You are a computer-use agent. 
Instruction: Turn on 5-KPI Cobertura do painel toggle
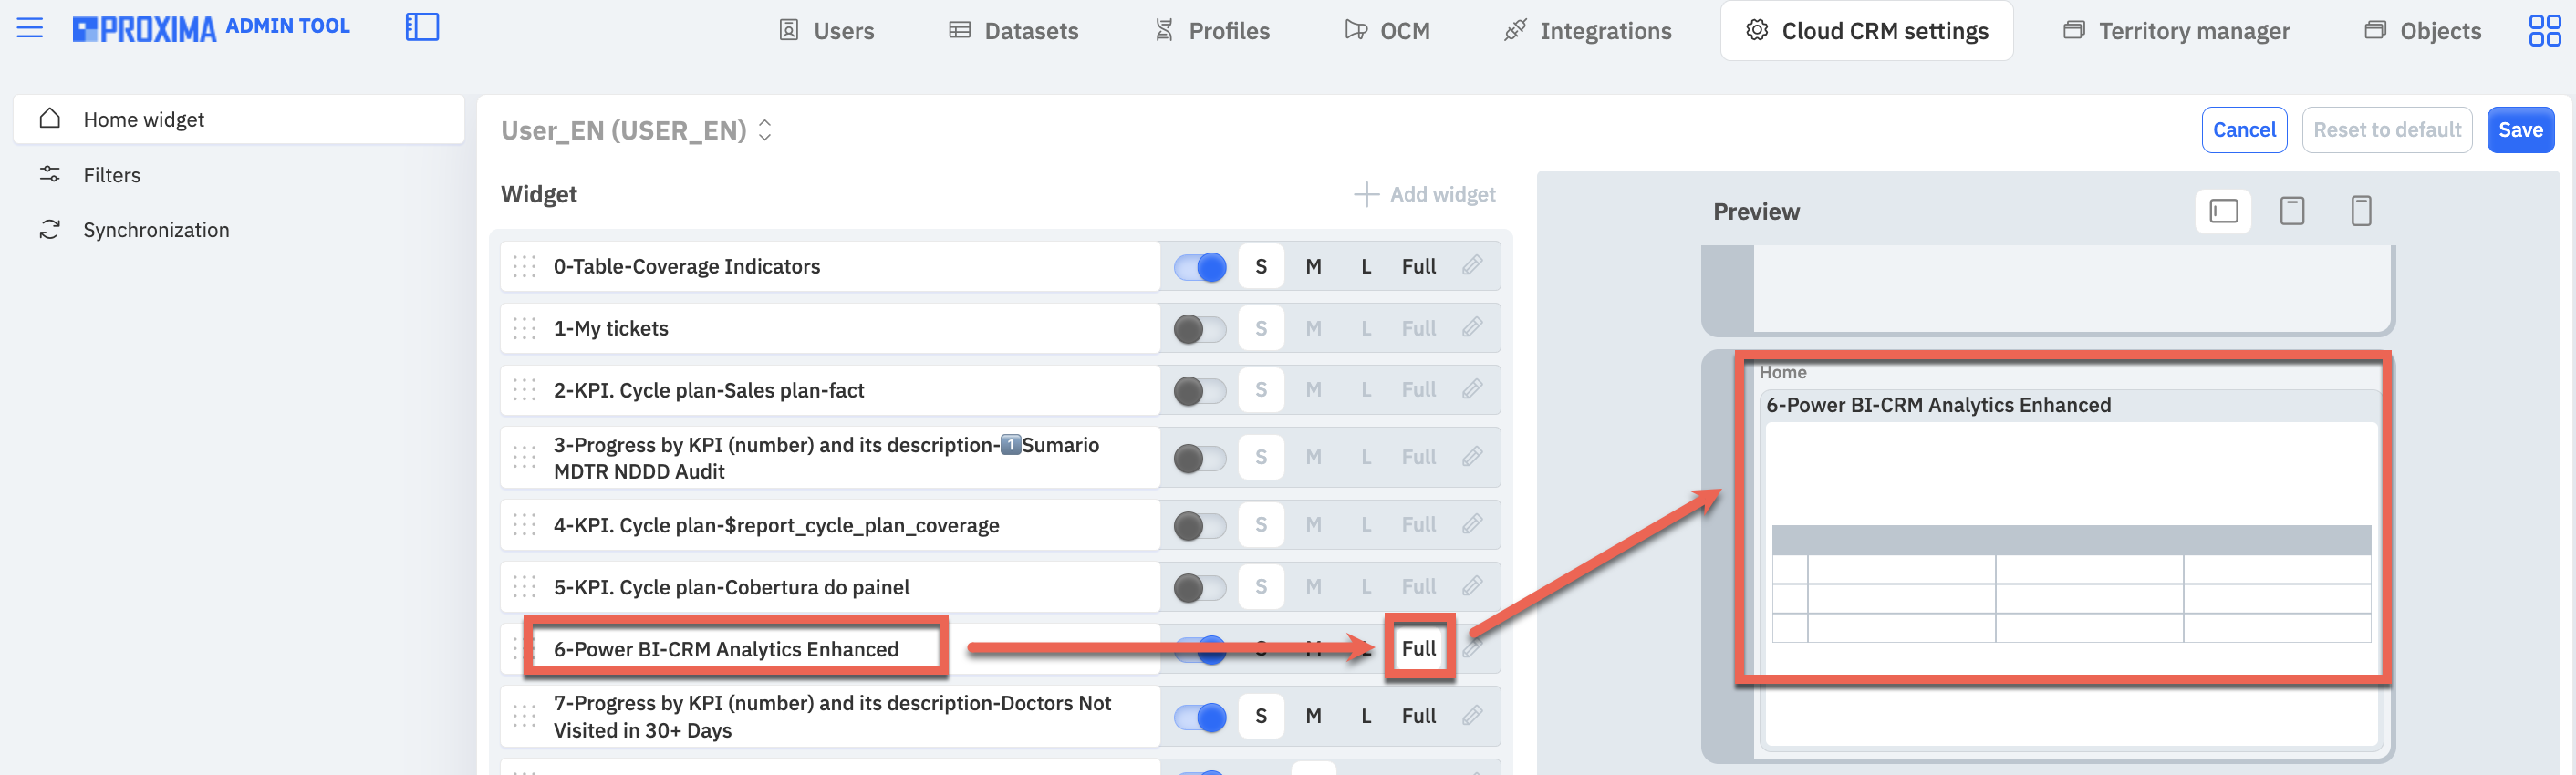click(1200, 587)
